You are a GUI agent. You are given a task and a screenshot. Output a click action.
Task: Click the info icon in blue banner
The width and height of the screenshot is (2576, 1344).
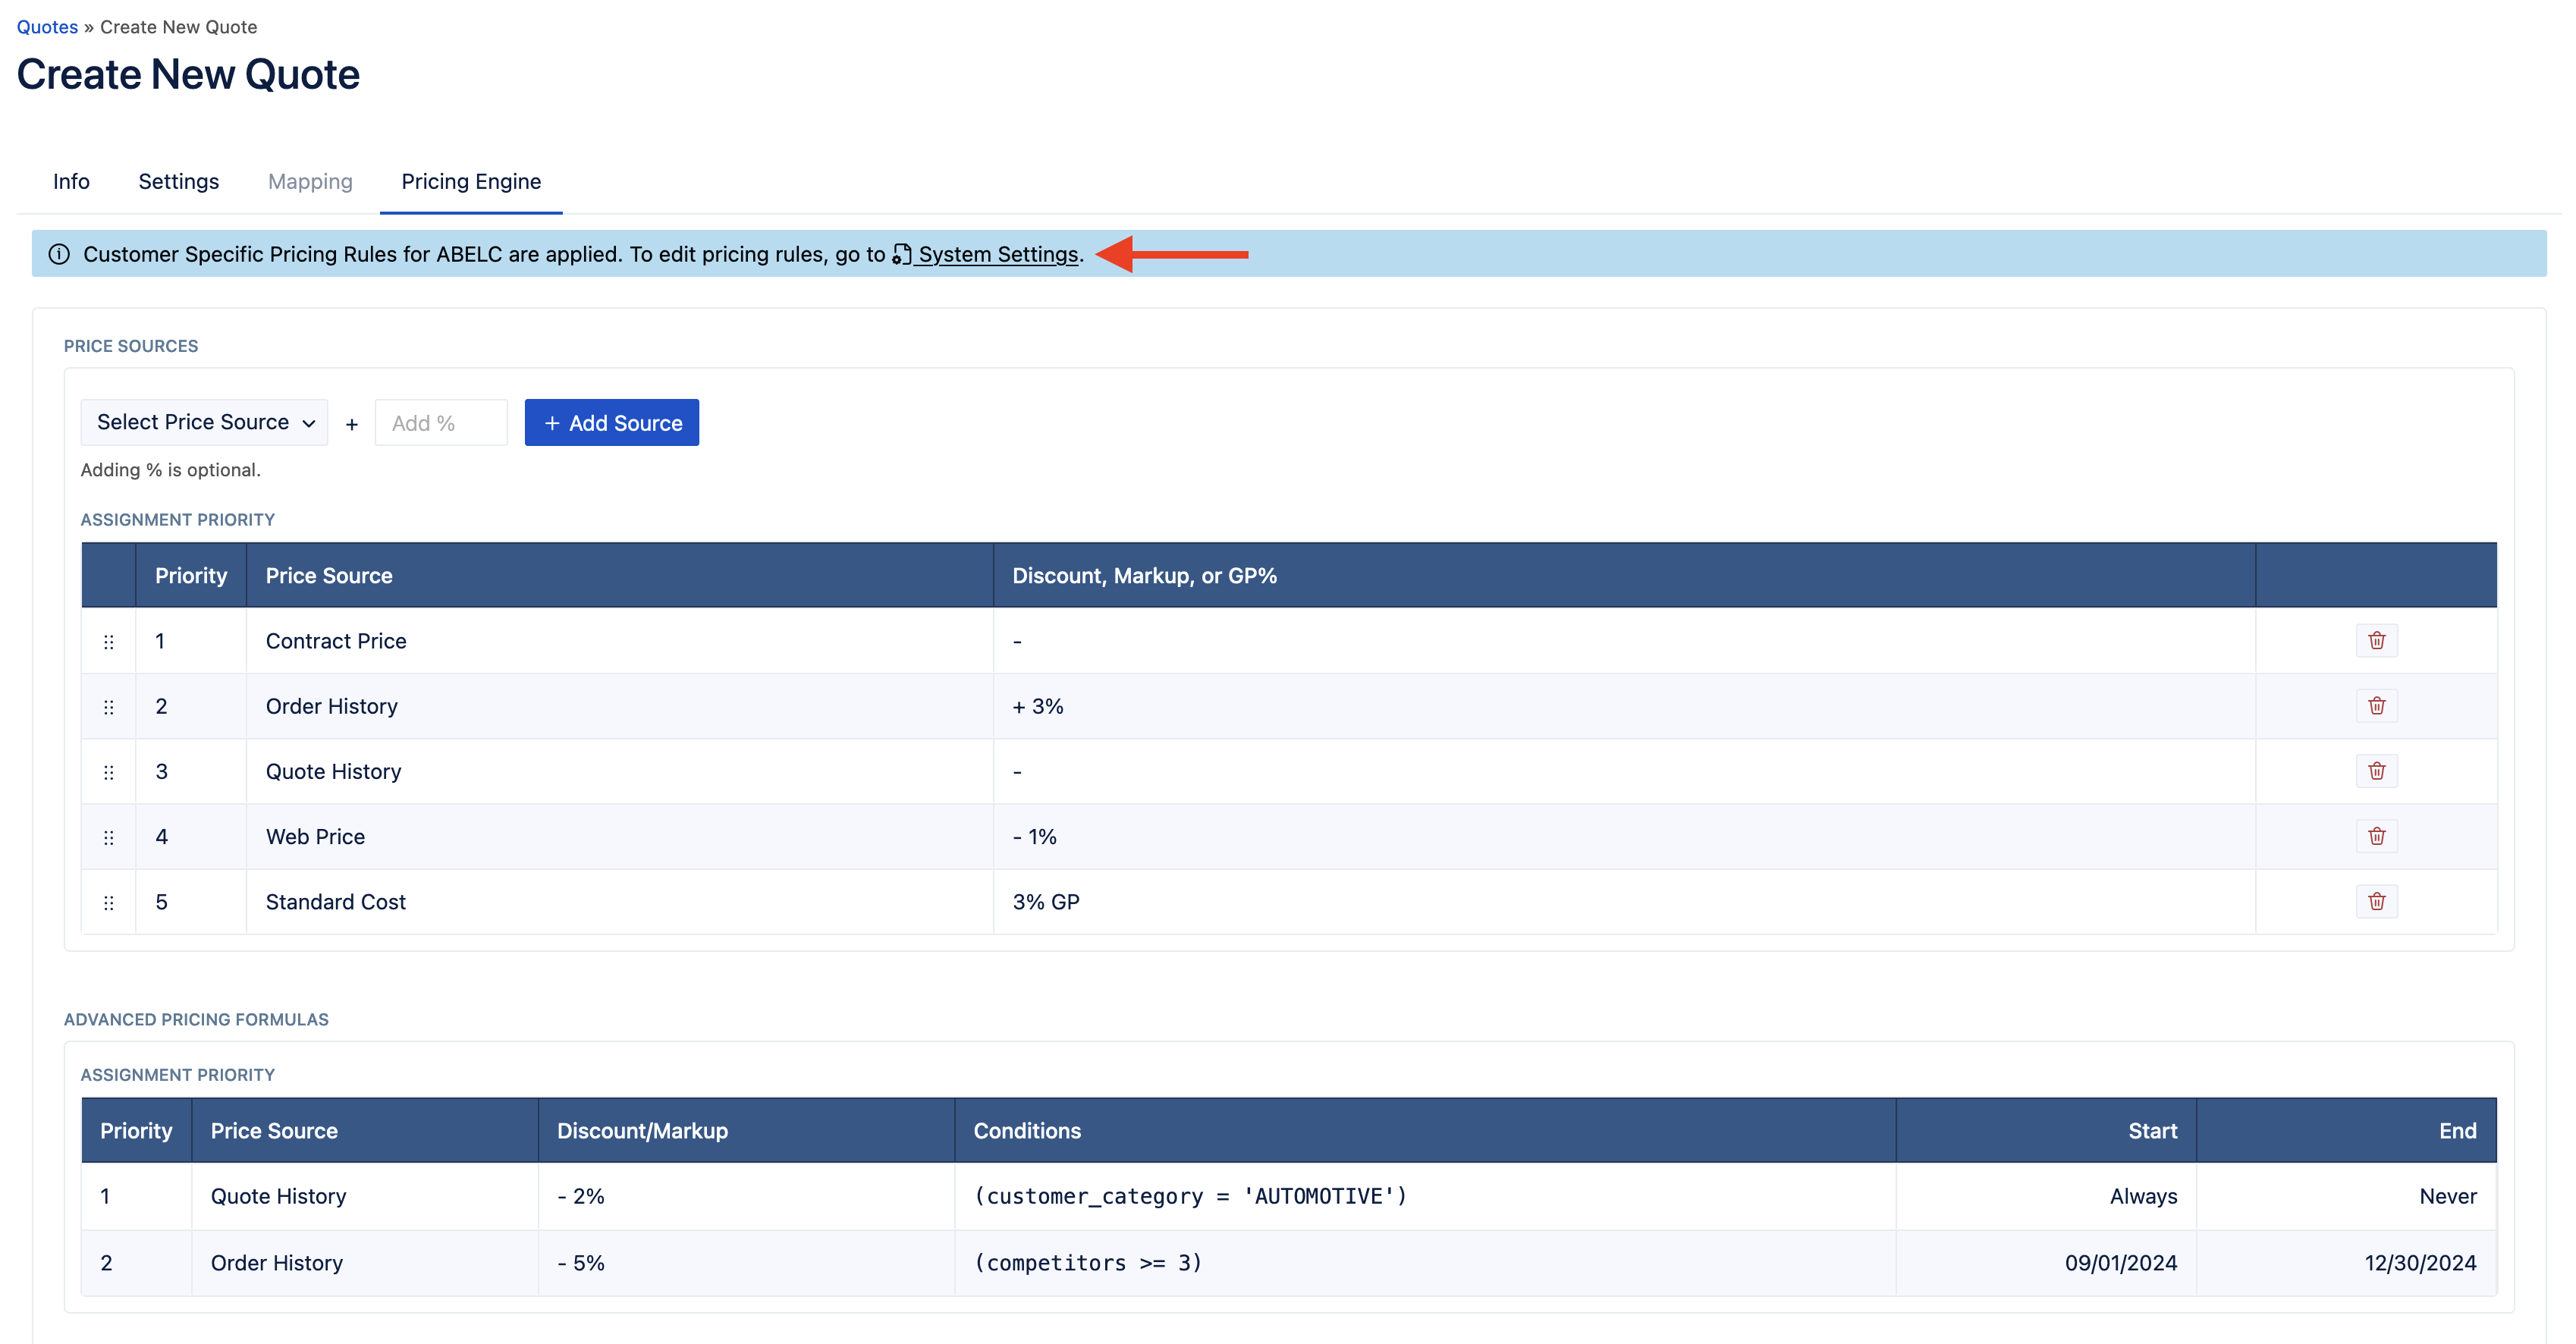click(x=59, y=254)
